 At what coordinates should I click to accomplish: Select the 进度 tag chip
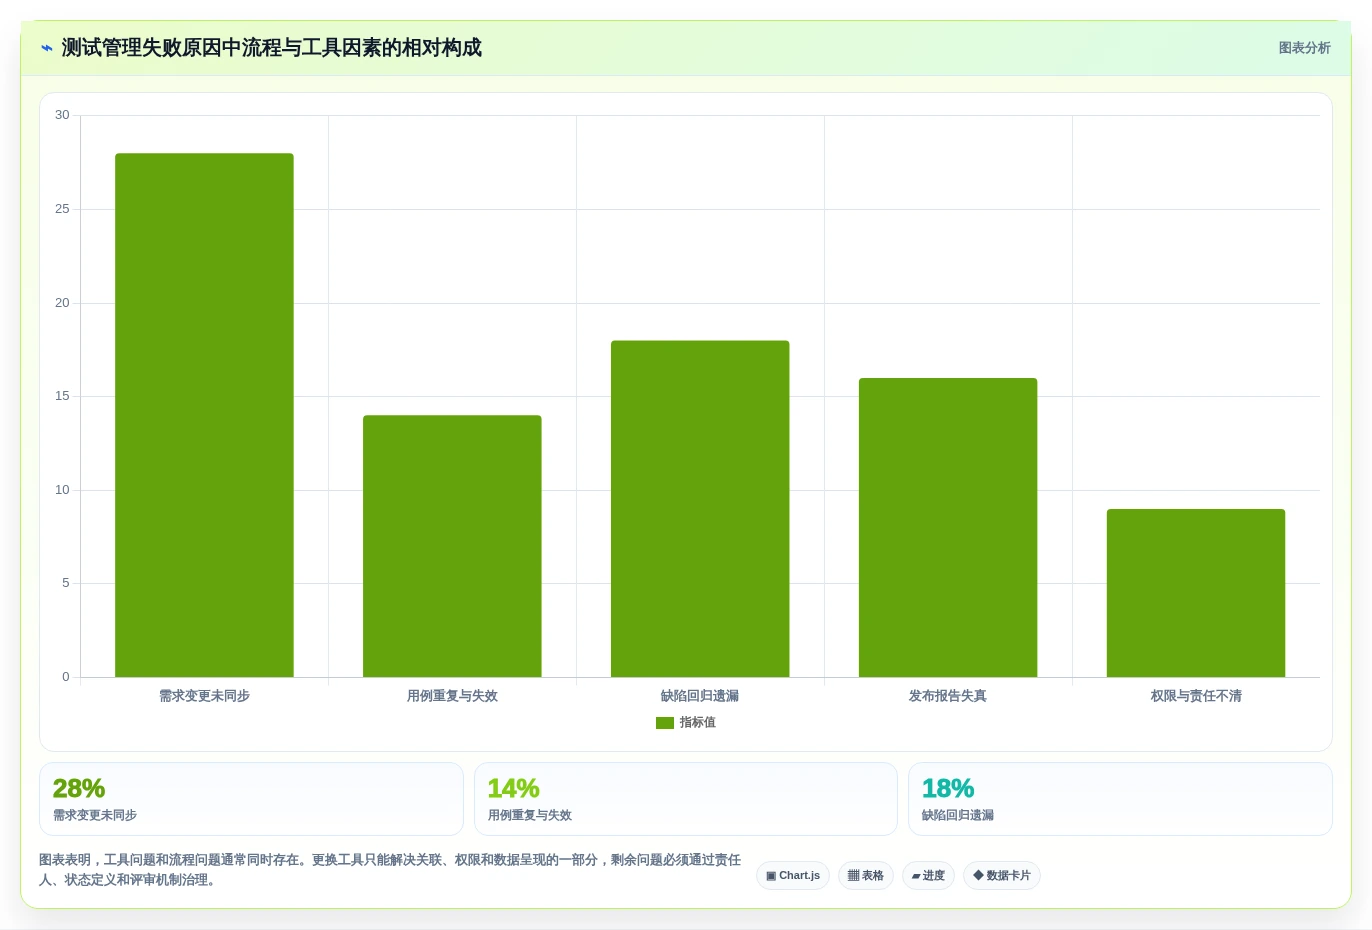(x=928, y=875)
